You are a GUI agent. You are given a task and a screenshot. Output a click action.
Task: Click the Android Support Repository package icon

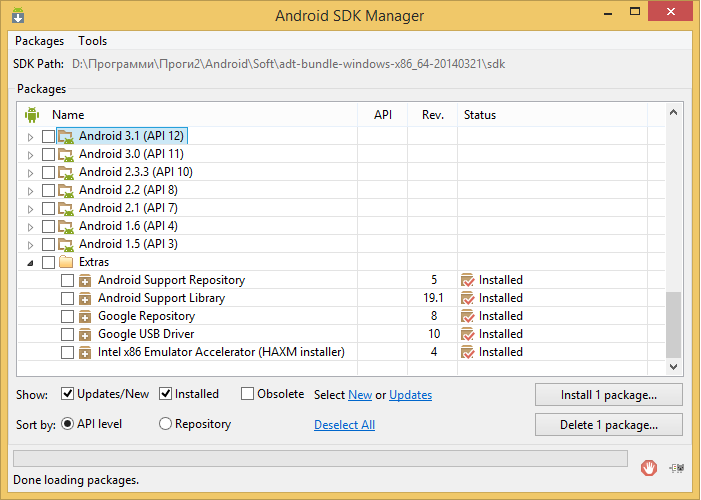85,280
